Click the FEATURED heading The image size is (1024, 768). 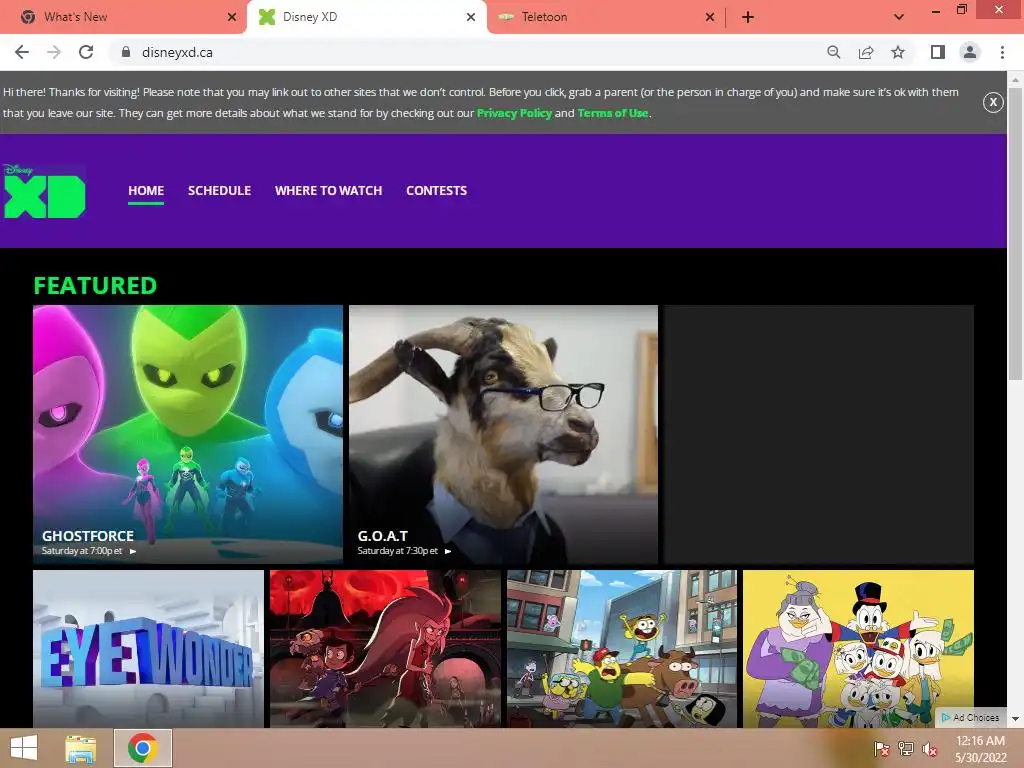pos(95,285)
